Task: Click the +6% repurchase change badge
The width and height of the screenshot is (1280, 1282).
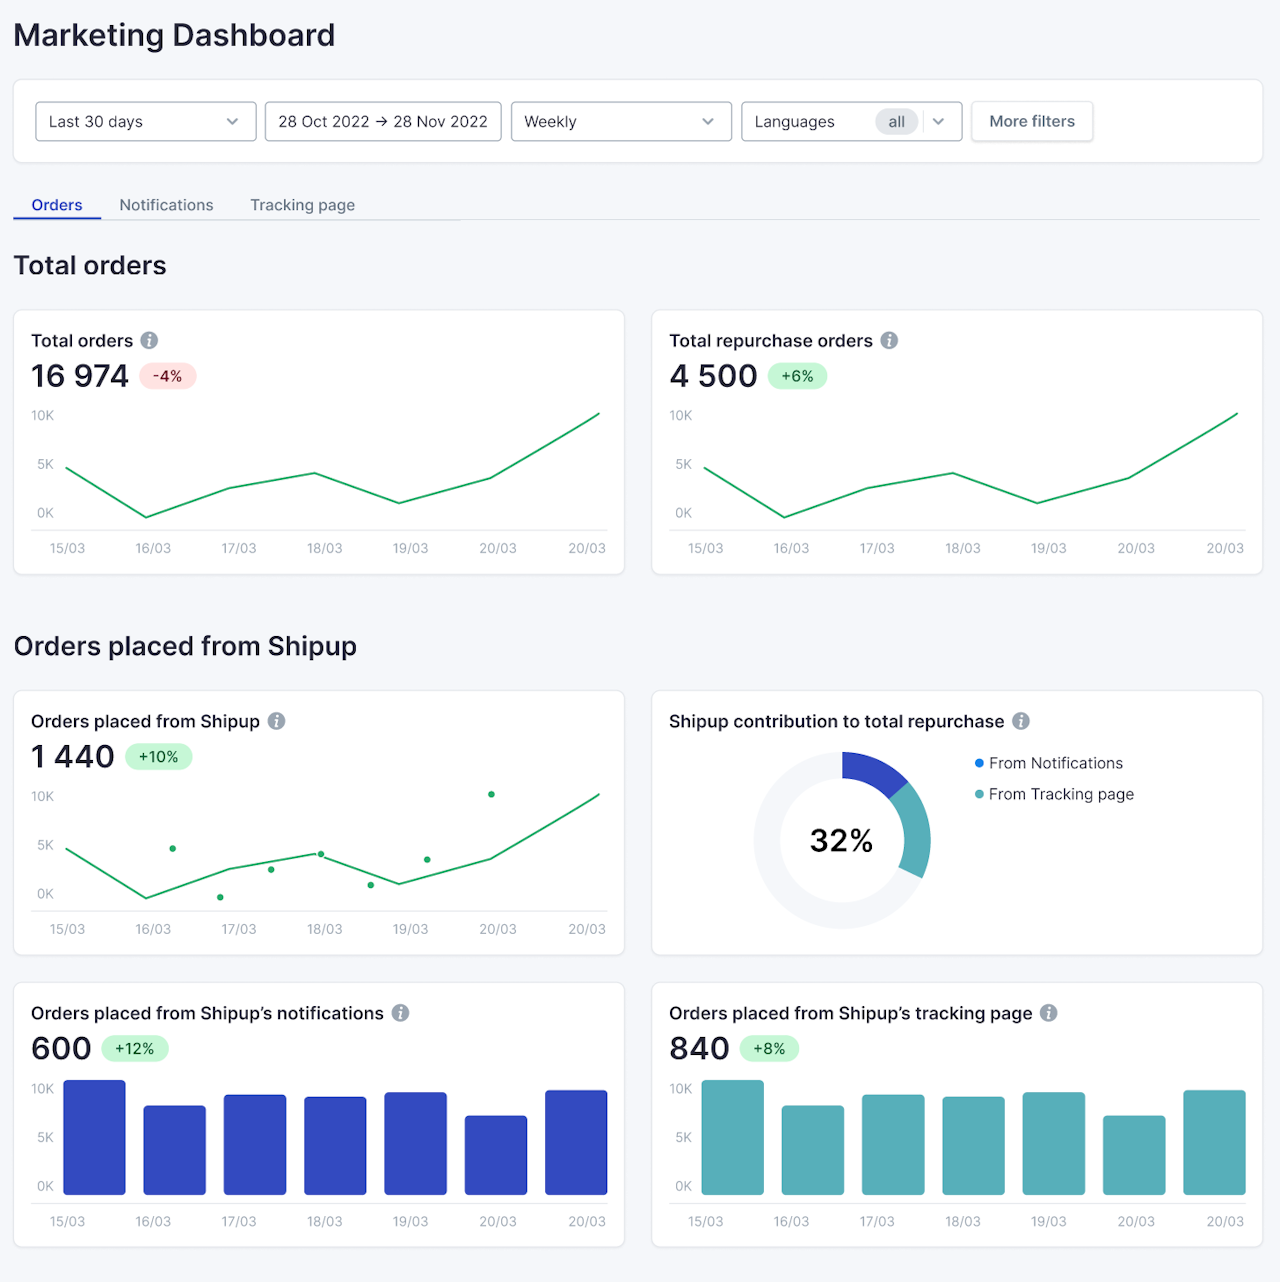Action: coord(797,376)
